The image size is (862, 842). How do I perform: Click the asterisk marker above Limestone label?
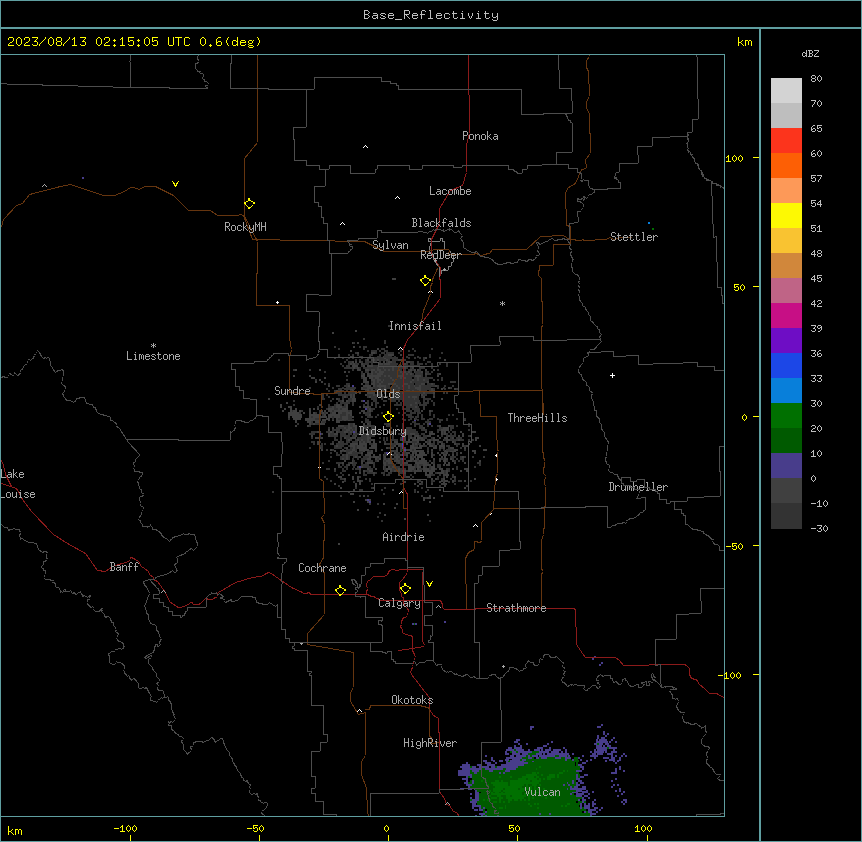click(x=153, y=346)
